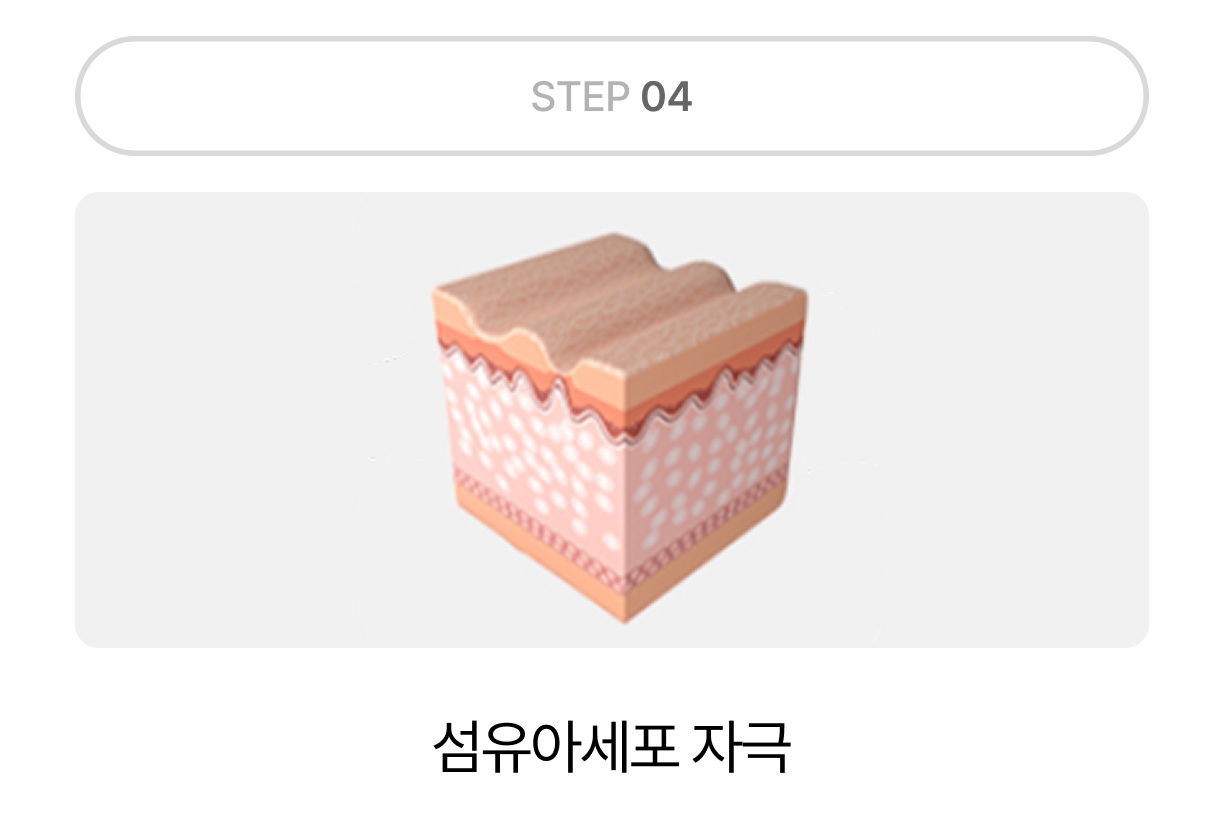The width and height of the screenshot is (1224, 822).
Task: Click the right rounded end of the STEP pill
Action: point(1114,97)
